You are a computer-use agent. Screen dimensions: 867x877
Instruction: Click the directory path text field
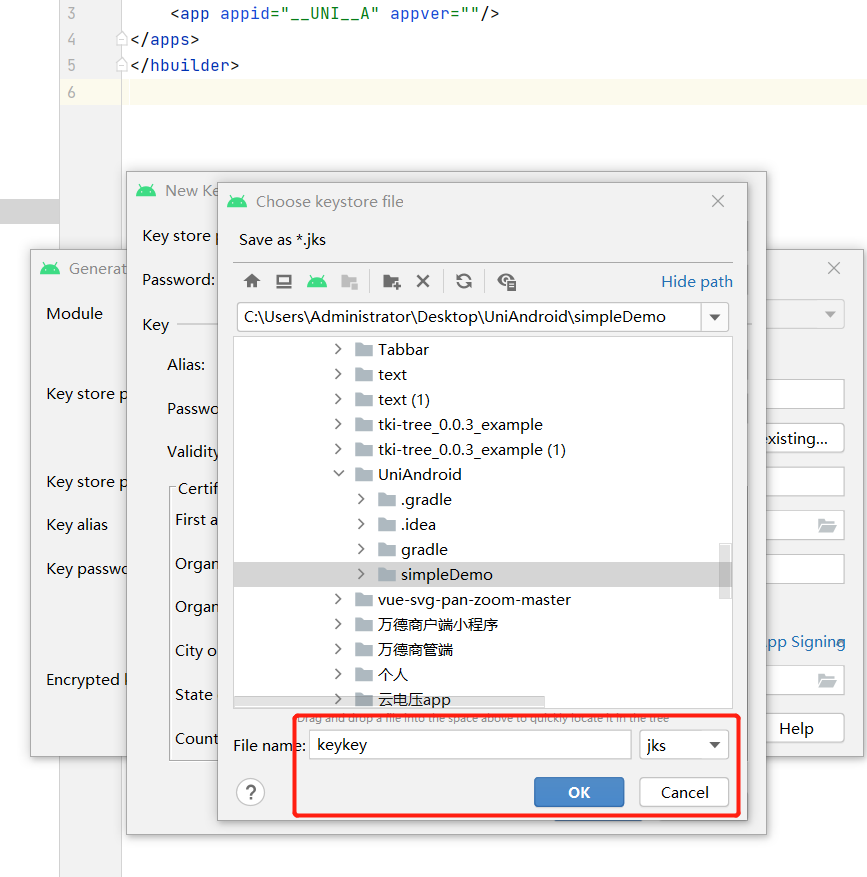469,317
